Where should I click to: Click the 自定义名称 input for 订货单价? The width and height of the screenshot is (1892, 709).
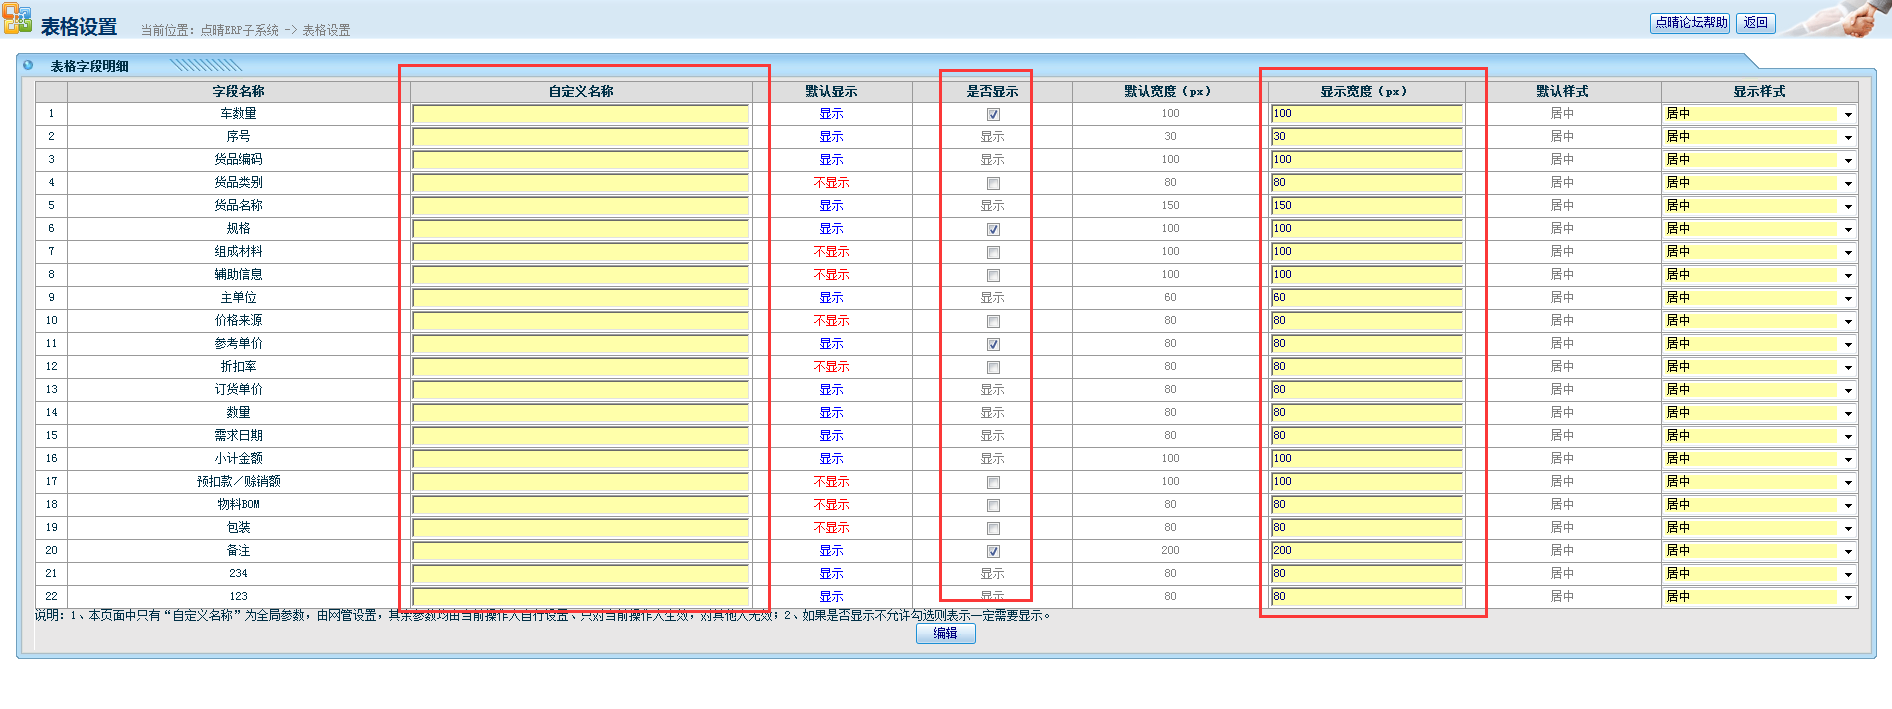point(580,390)
